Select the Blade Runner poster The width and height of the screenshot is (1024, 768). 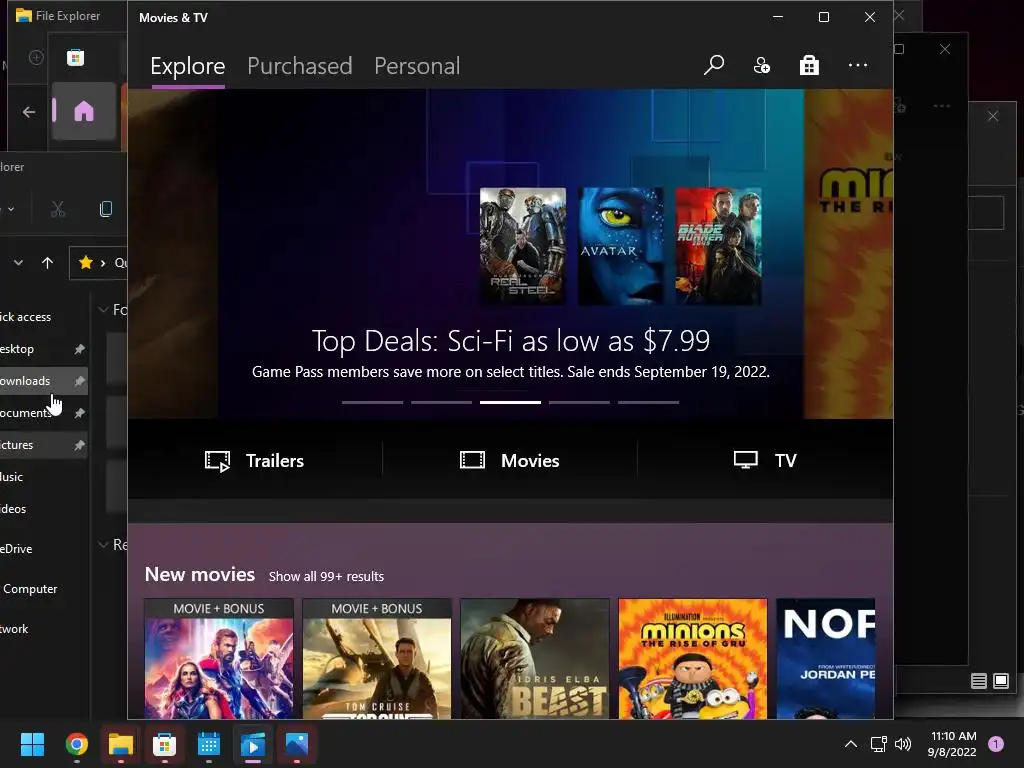[718, 246]
